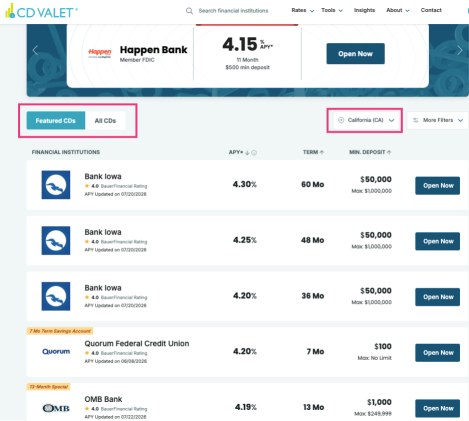Click the location pin icon in state selector

[341, 120]
